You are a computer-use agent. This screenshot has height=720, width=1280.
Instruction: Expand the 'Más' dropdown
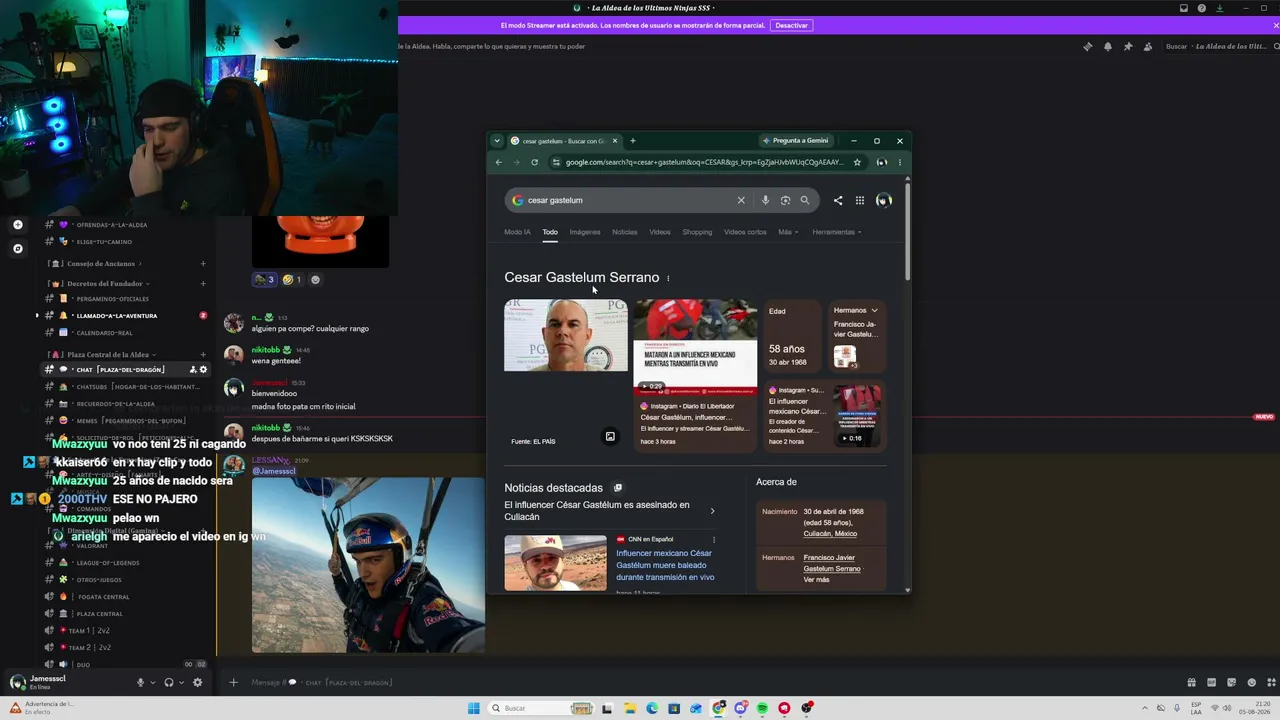pyautogui.click(x=787, y=232)
